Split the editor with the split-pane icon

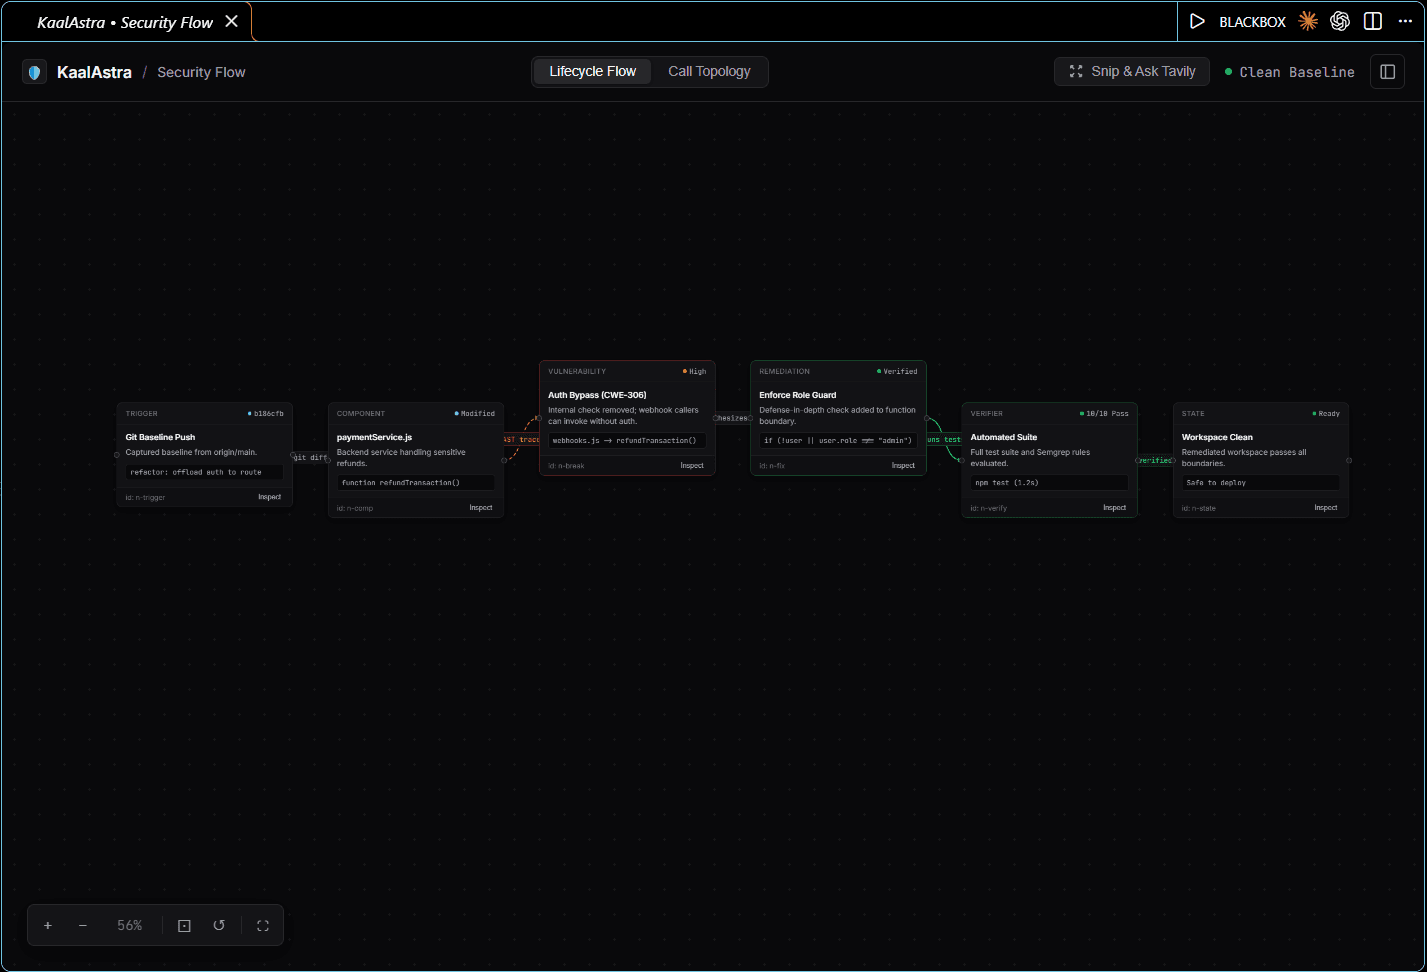[x=1373, y=21]
